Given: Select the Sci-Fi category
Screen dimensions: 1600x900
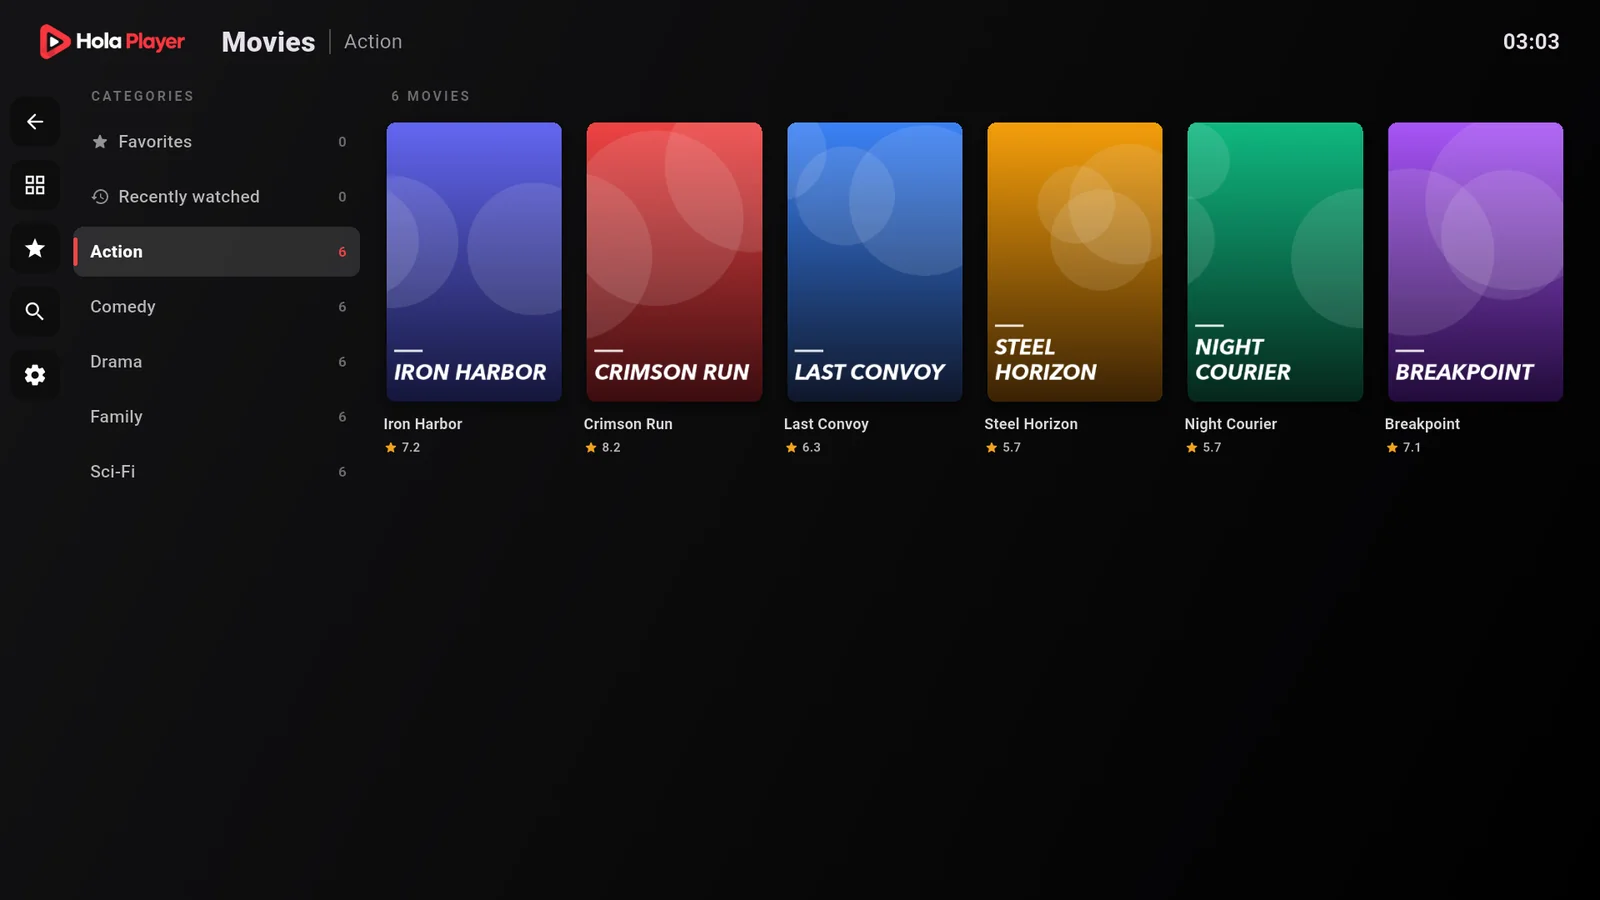Looking at the screenshot, I should 217,472.
